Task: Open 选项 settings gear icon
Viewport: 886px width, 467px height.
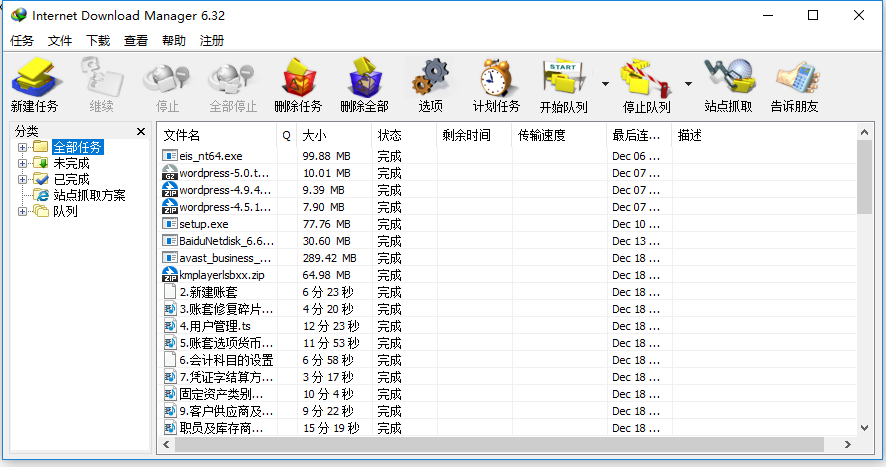Action: (431, 76)
